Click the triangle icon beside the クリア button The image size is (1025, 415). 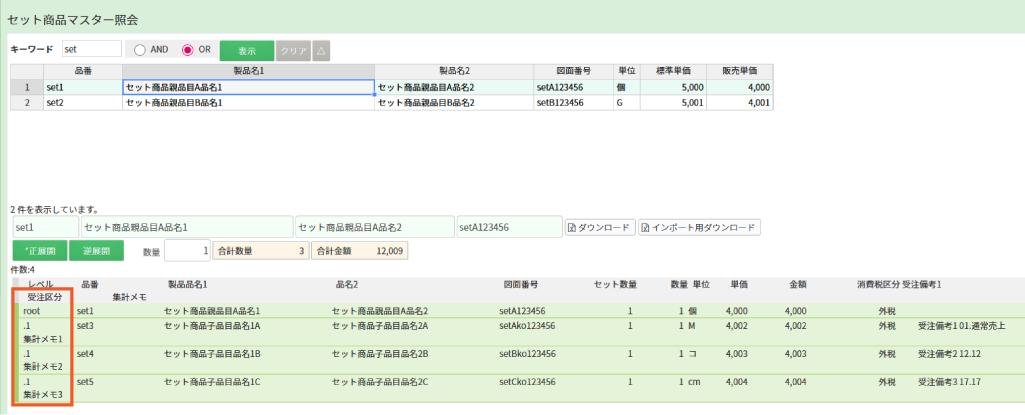[x=321, y=49]
